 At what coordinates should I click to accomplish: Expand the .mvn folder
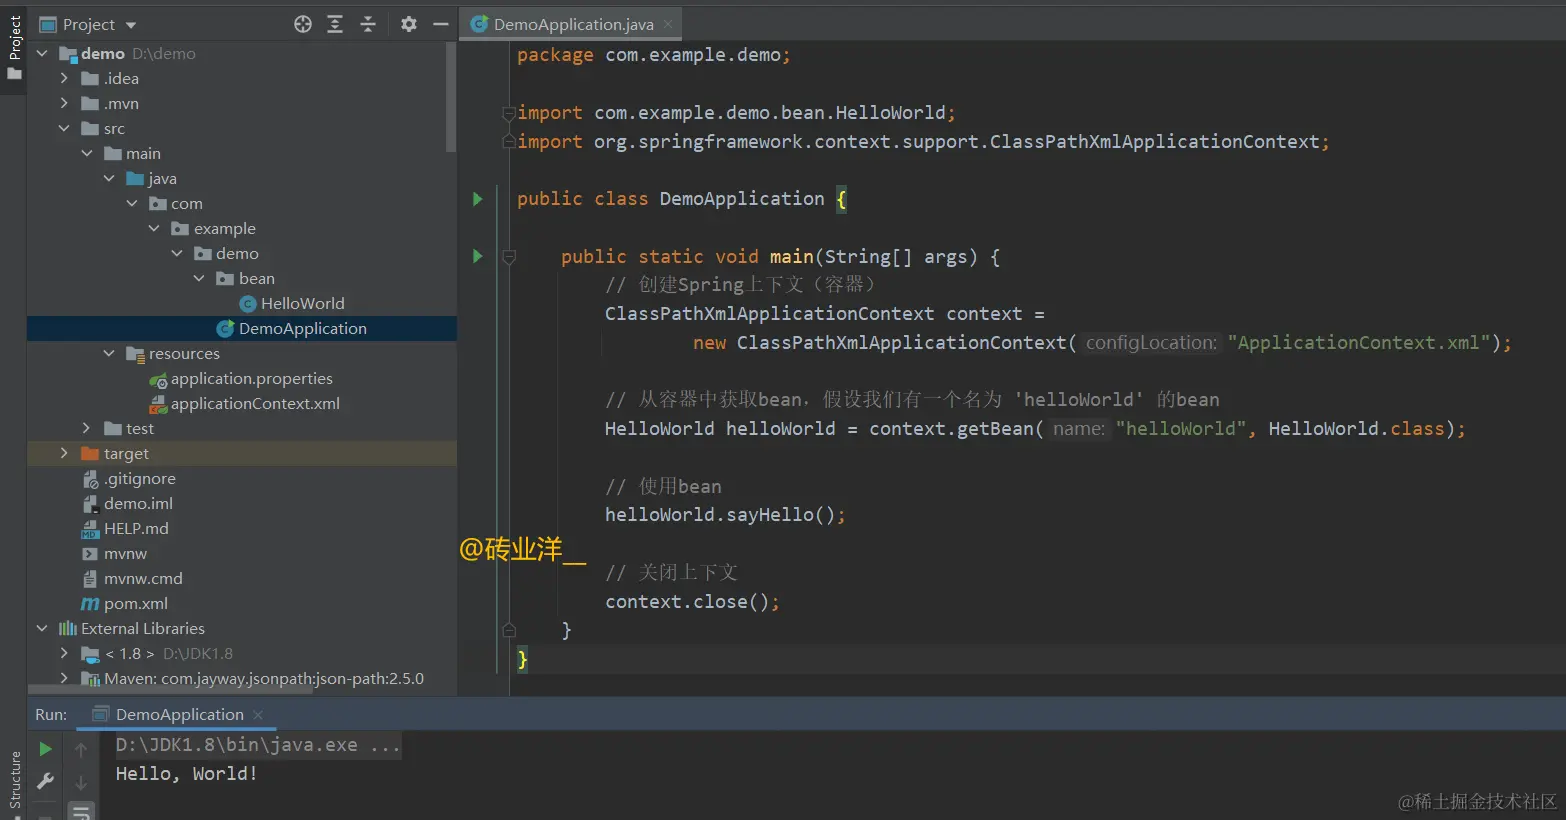pos(64,103)
